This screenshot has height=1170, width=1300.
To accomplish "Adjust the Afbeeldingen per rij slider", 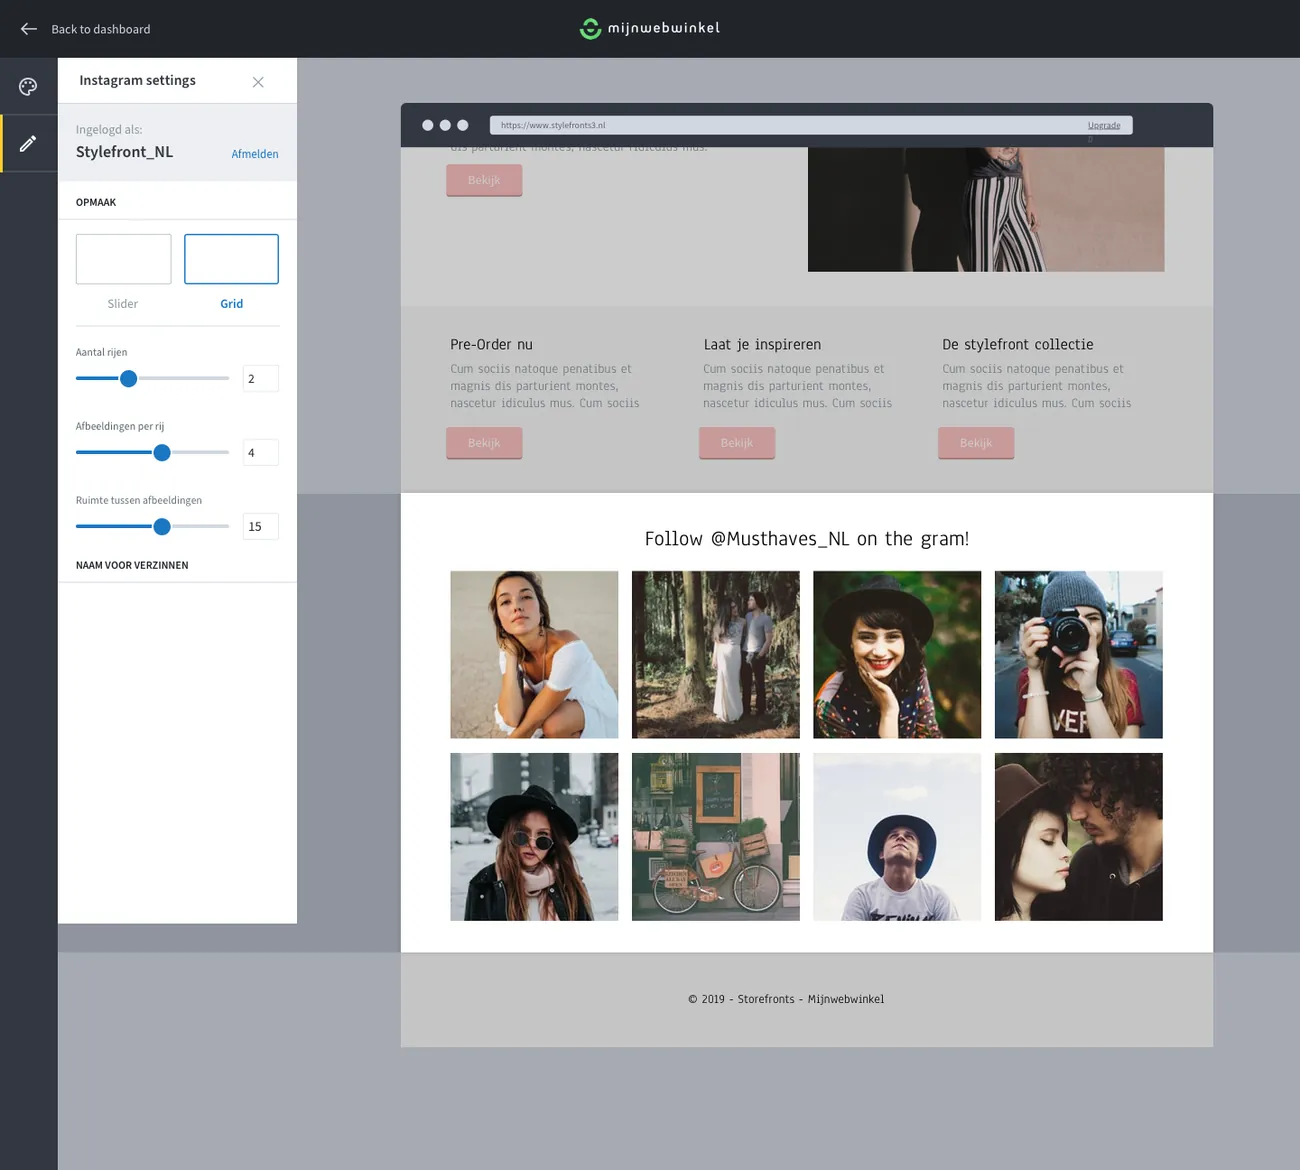I will click(x=162, y=453).
